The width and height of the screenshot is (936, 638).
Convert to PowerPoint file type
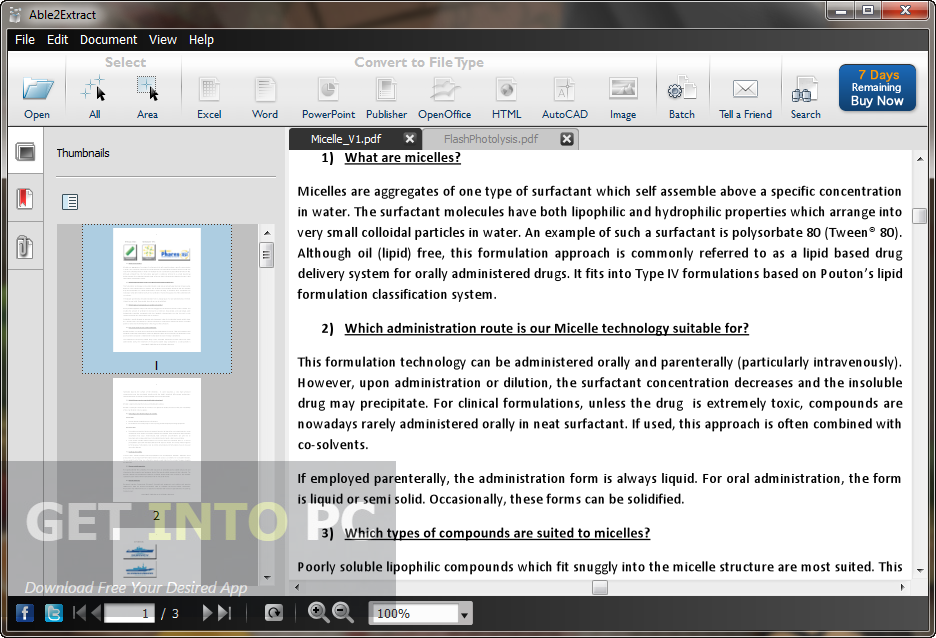coord(328,98)
